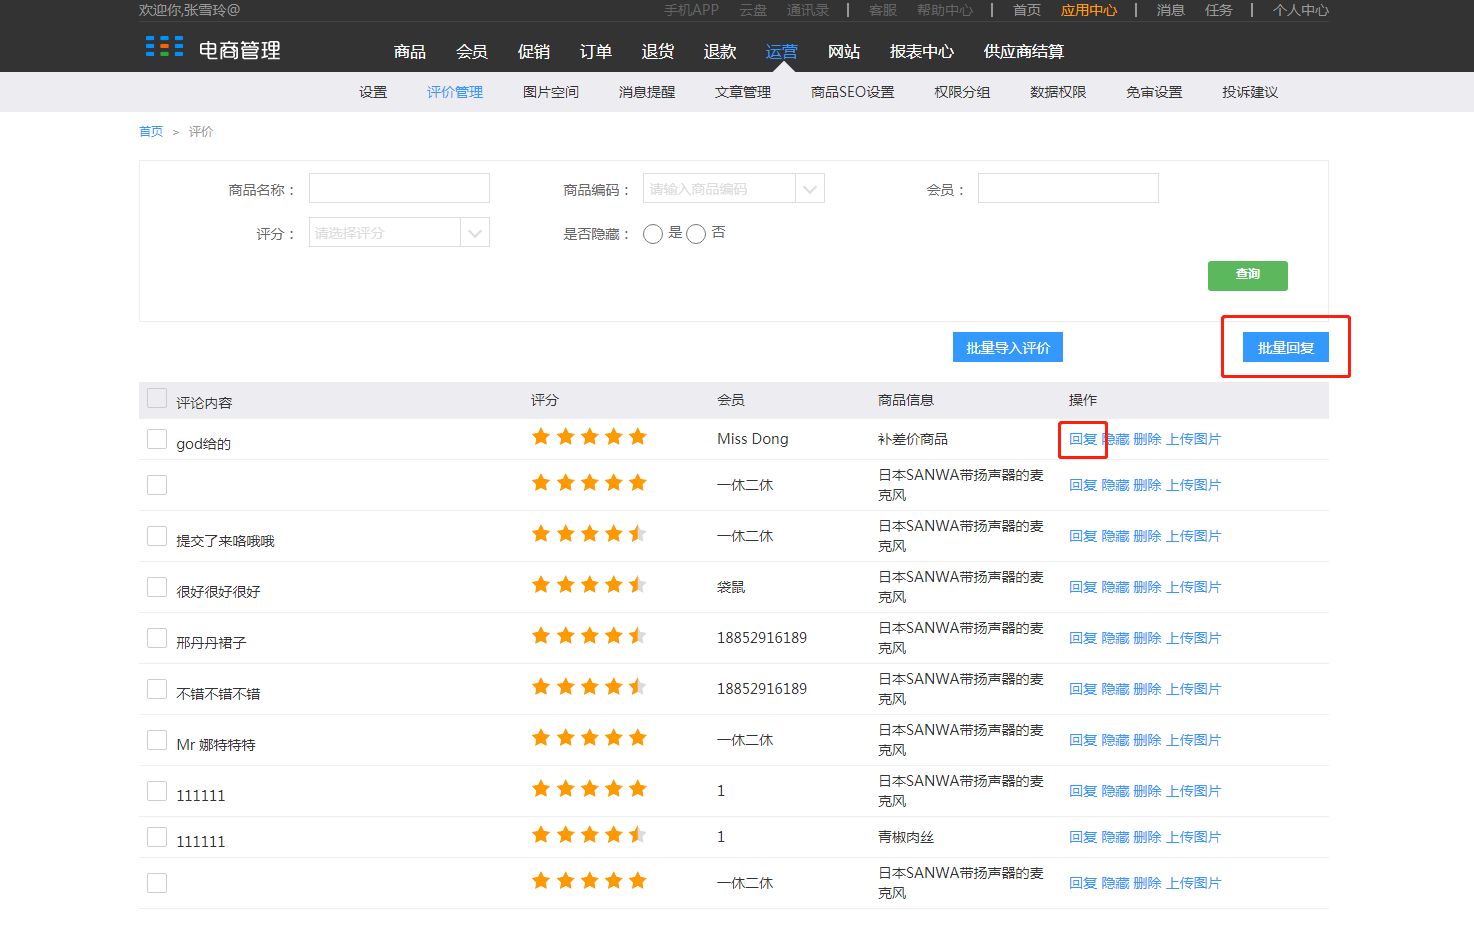The width and height of the screenshot is (1474, 926).
Task: Click star rating in Mr 娜特特特 row
Action: tap(589, 737)
